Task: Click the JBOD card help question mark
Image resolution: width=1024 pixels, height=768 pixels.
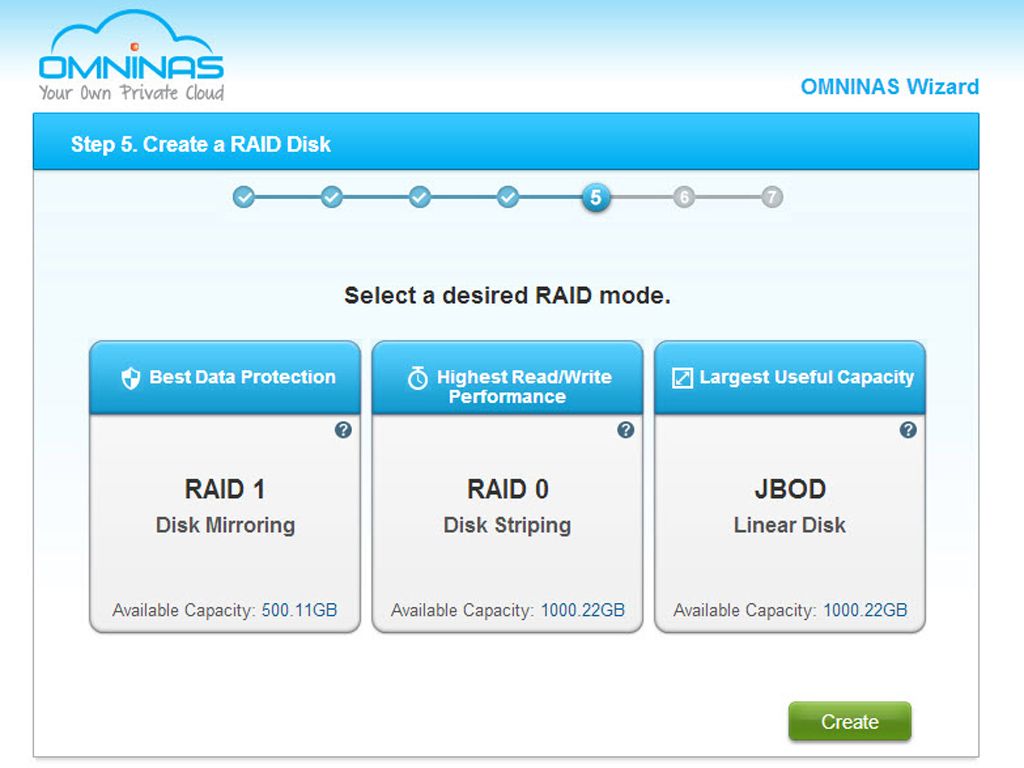Action: [908, 430]
